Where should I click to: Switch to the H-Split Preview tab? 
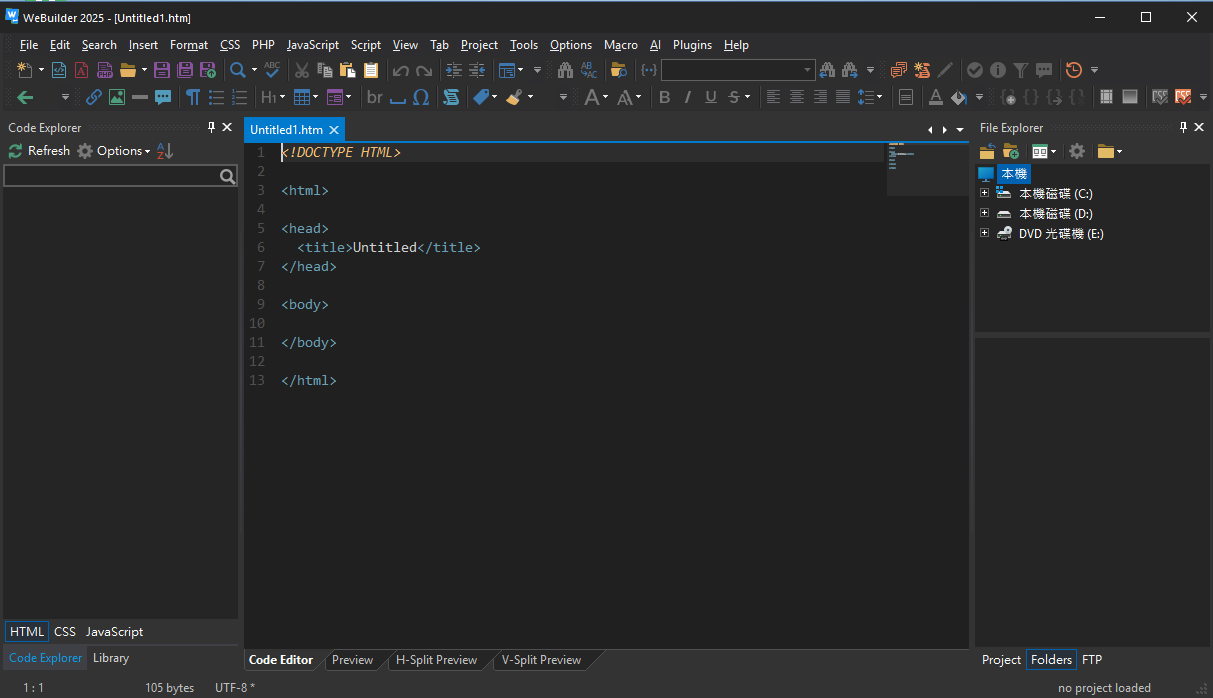[436, 660]
